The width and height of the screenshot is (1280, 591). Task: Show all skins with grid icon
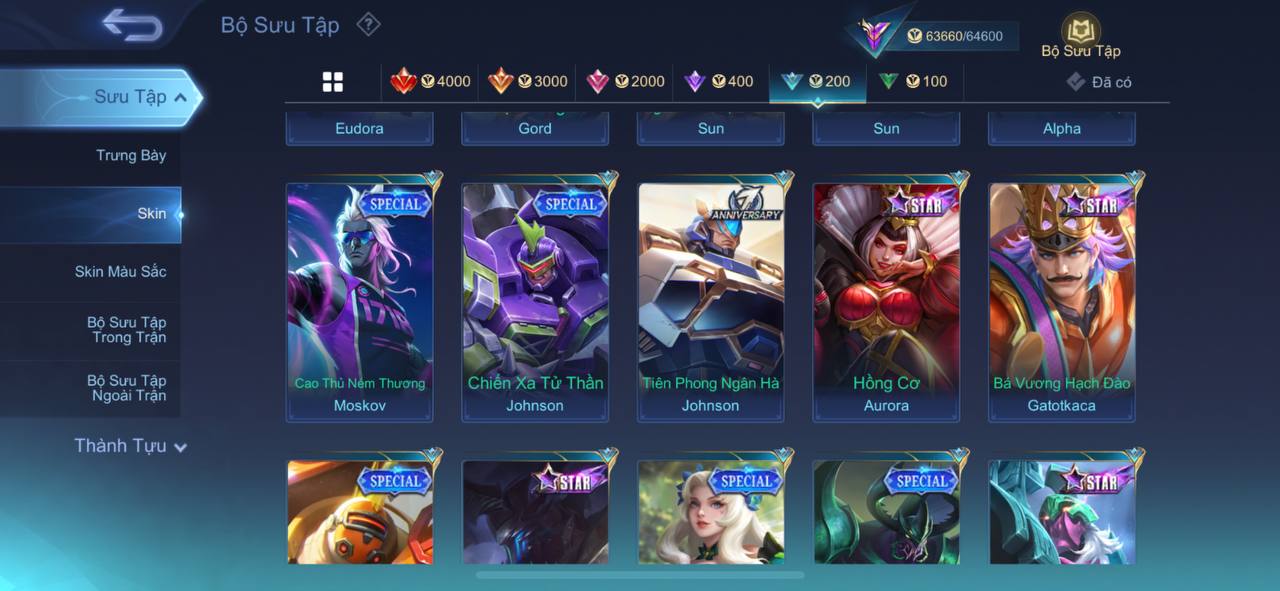333,82
